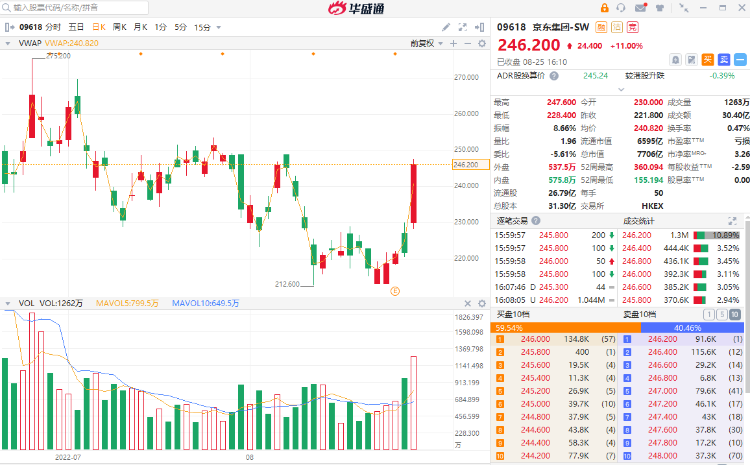Click the price alert bell icon
This screenshot has width=750, height=465.
(x=675, y=60)
